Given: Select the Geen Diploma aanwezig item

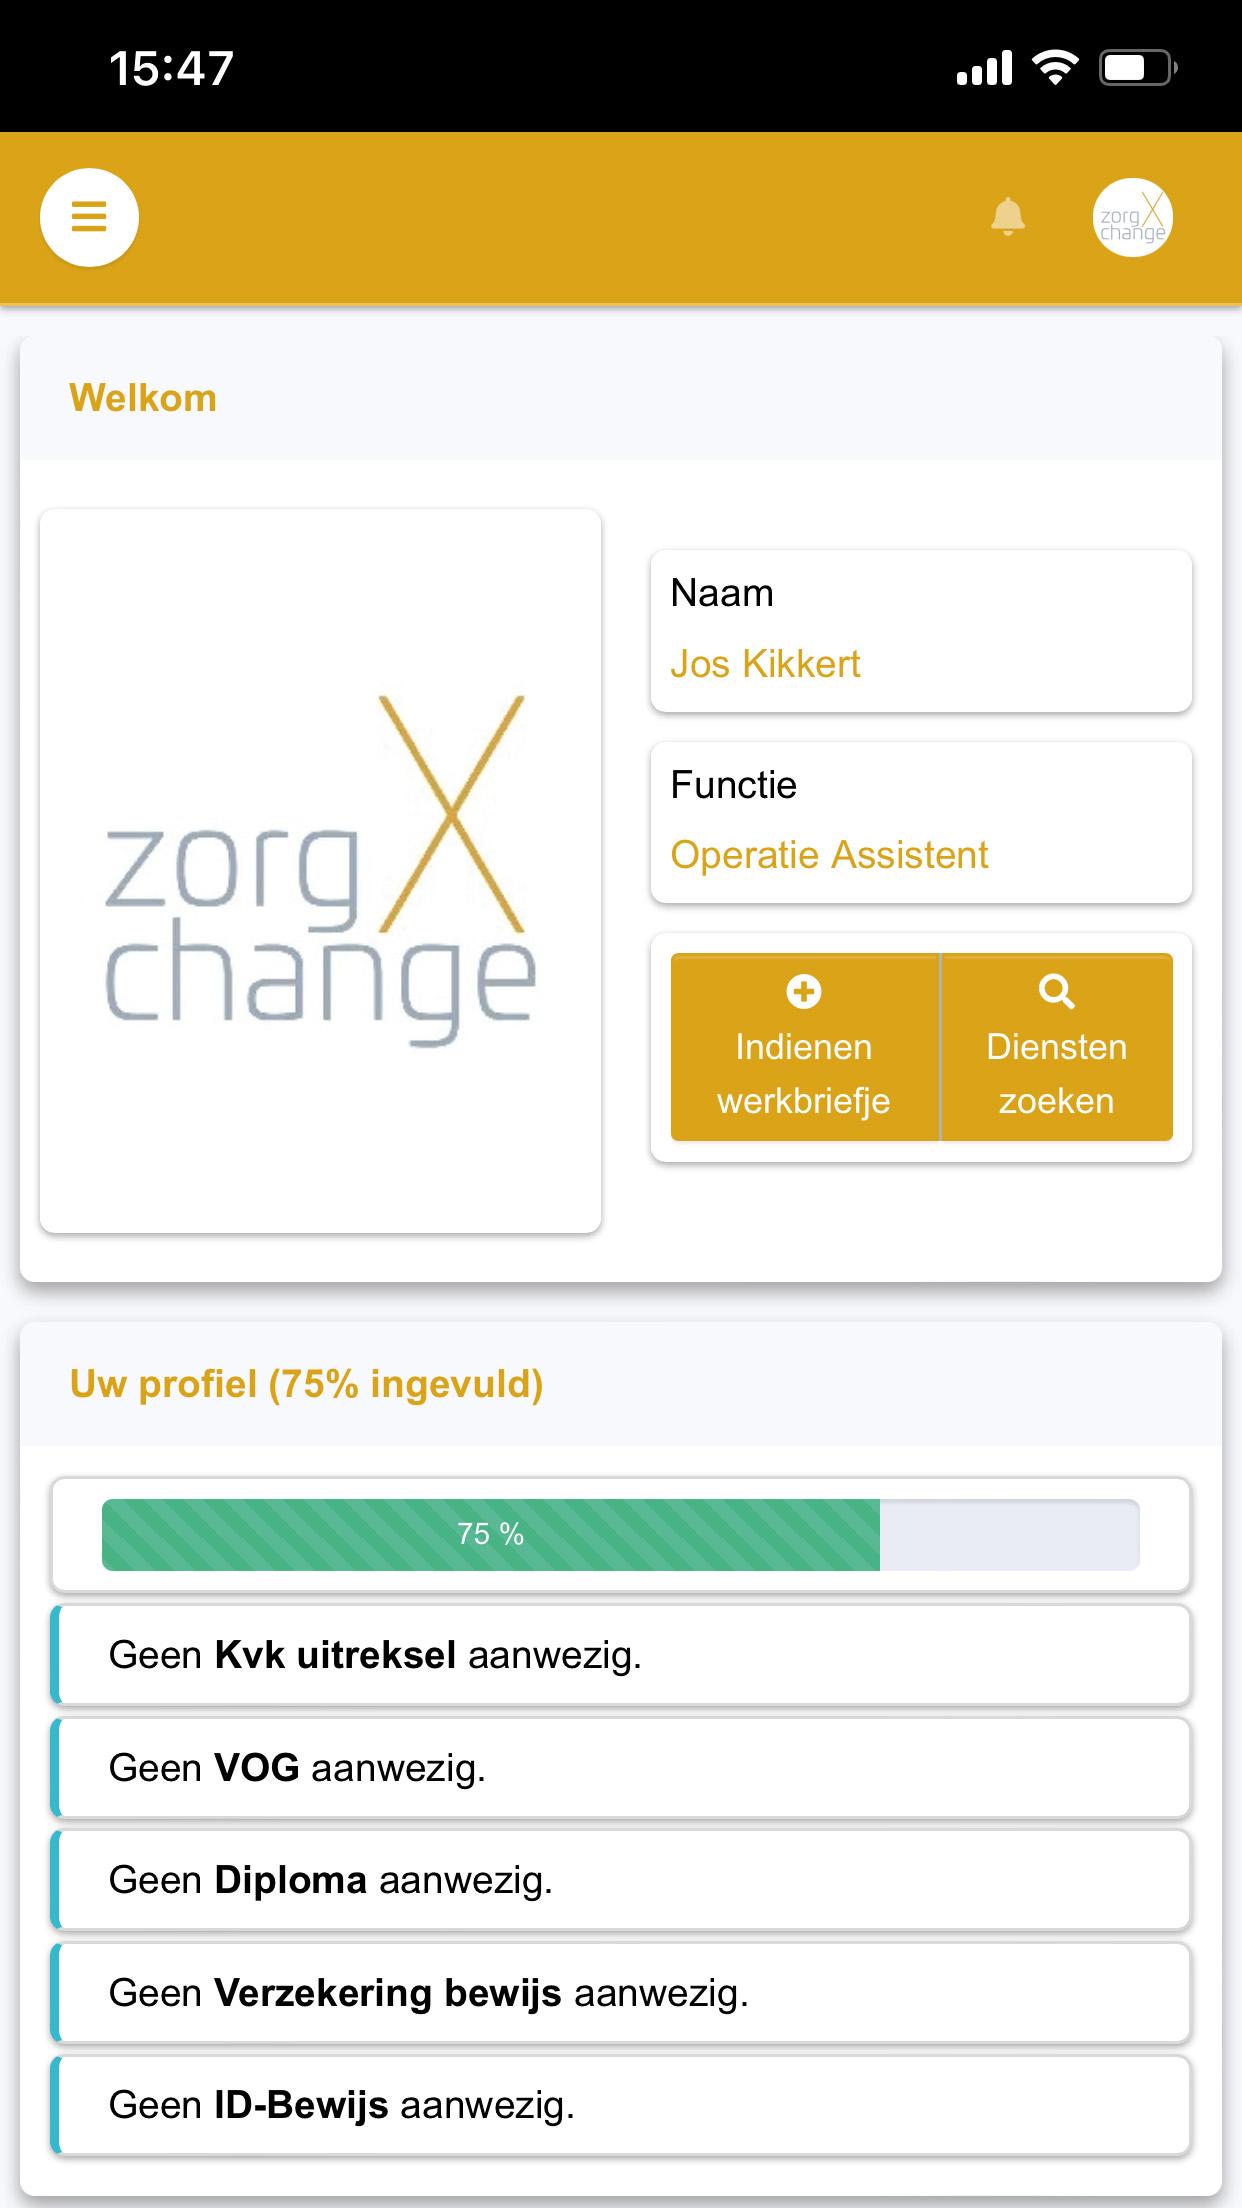Looking at the screenshot, I should pyautogui.click(x=620, y=1880).
